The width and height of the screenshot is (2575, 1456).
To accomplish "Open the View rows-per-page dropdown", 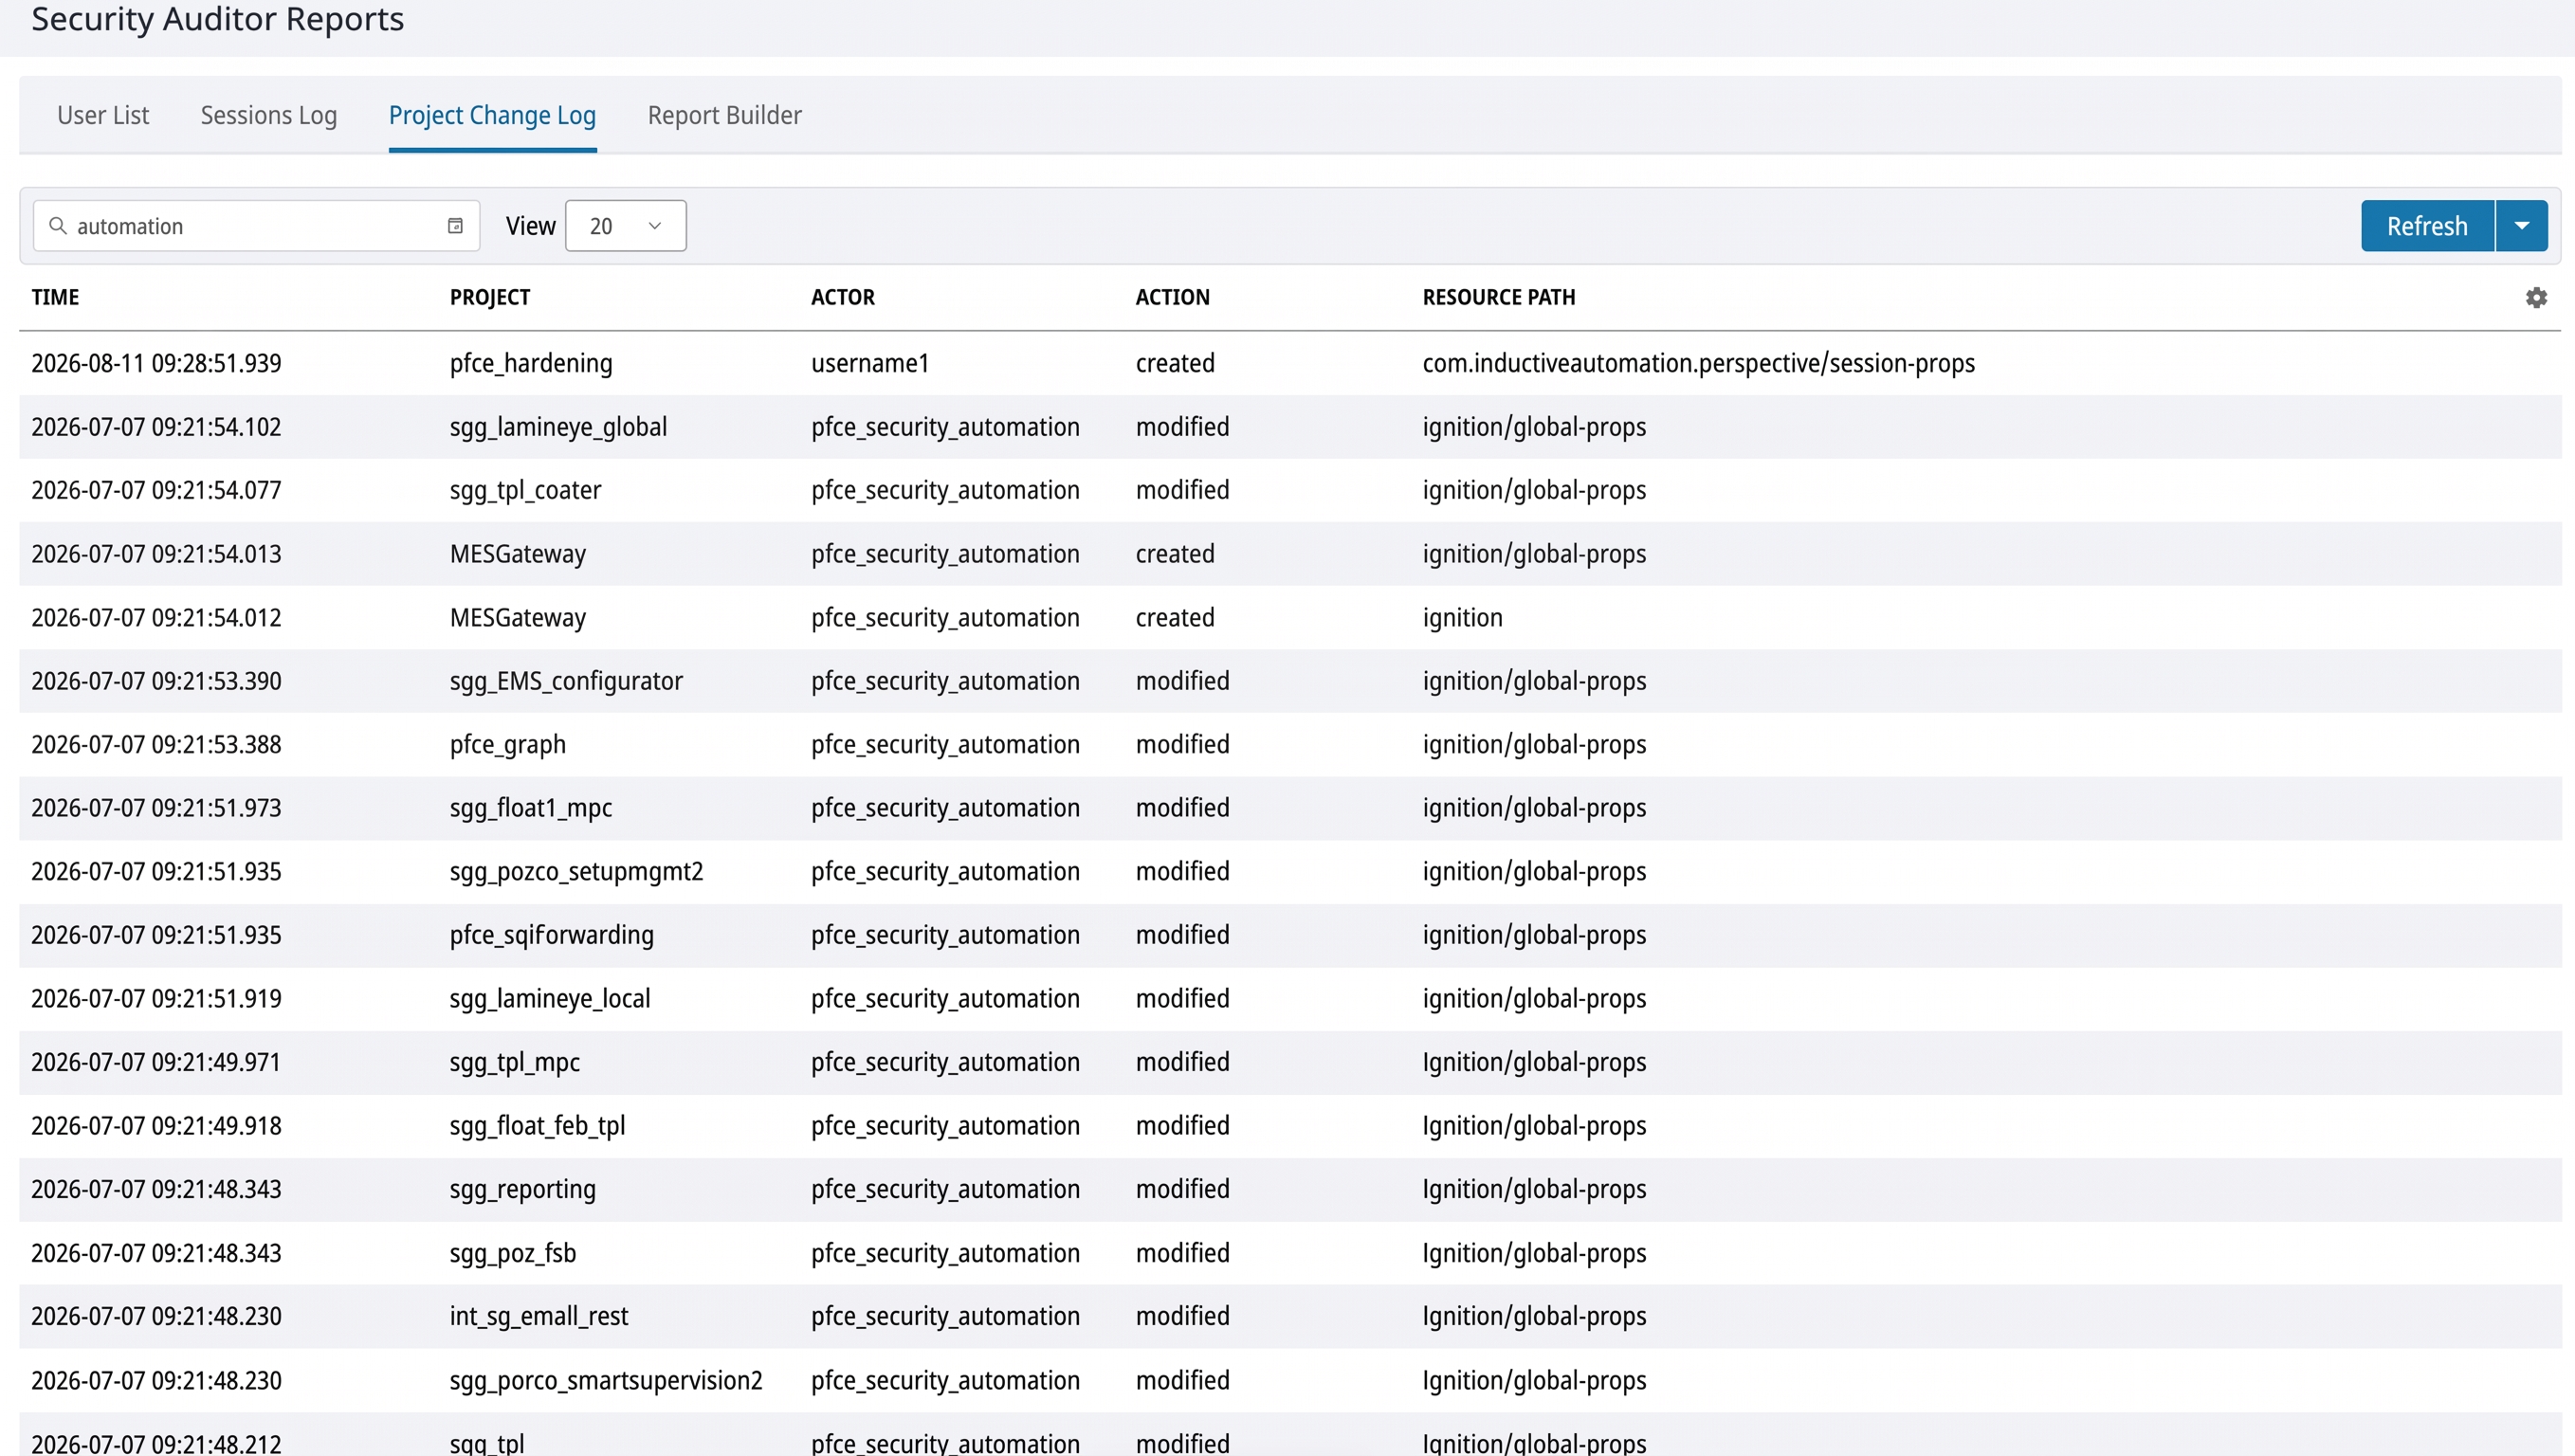I will pos(625,226).
